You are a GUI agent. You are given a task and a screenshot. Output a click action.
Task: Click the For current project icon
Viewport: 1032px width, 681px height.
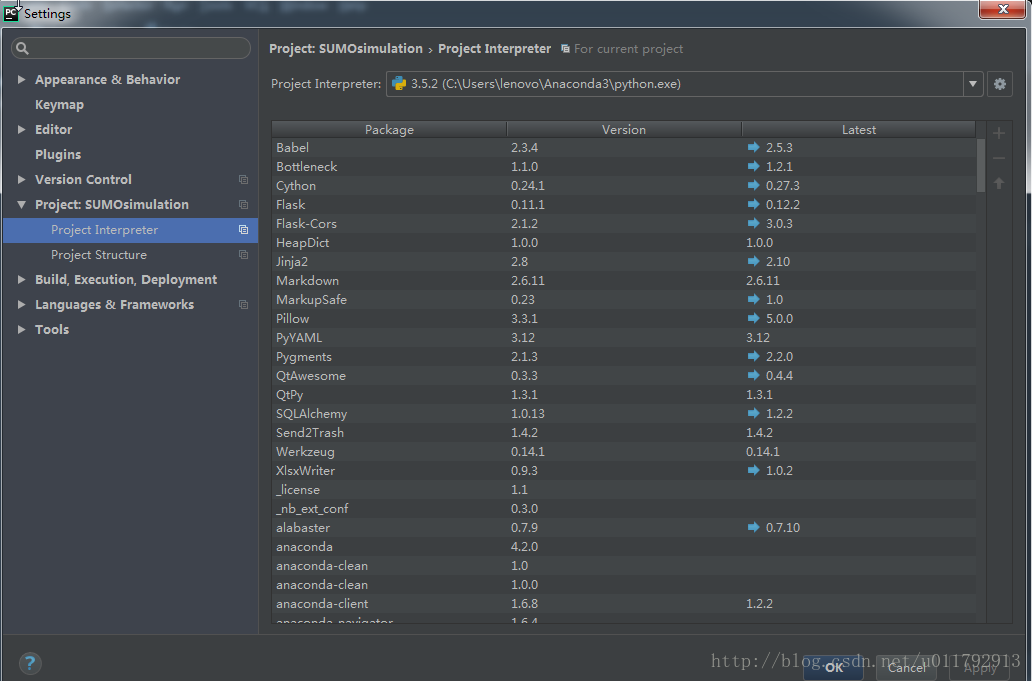565,49
